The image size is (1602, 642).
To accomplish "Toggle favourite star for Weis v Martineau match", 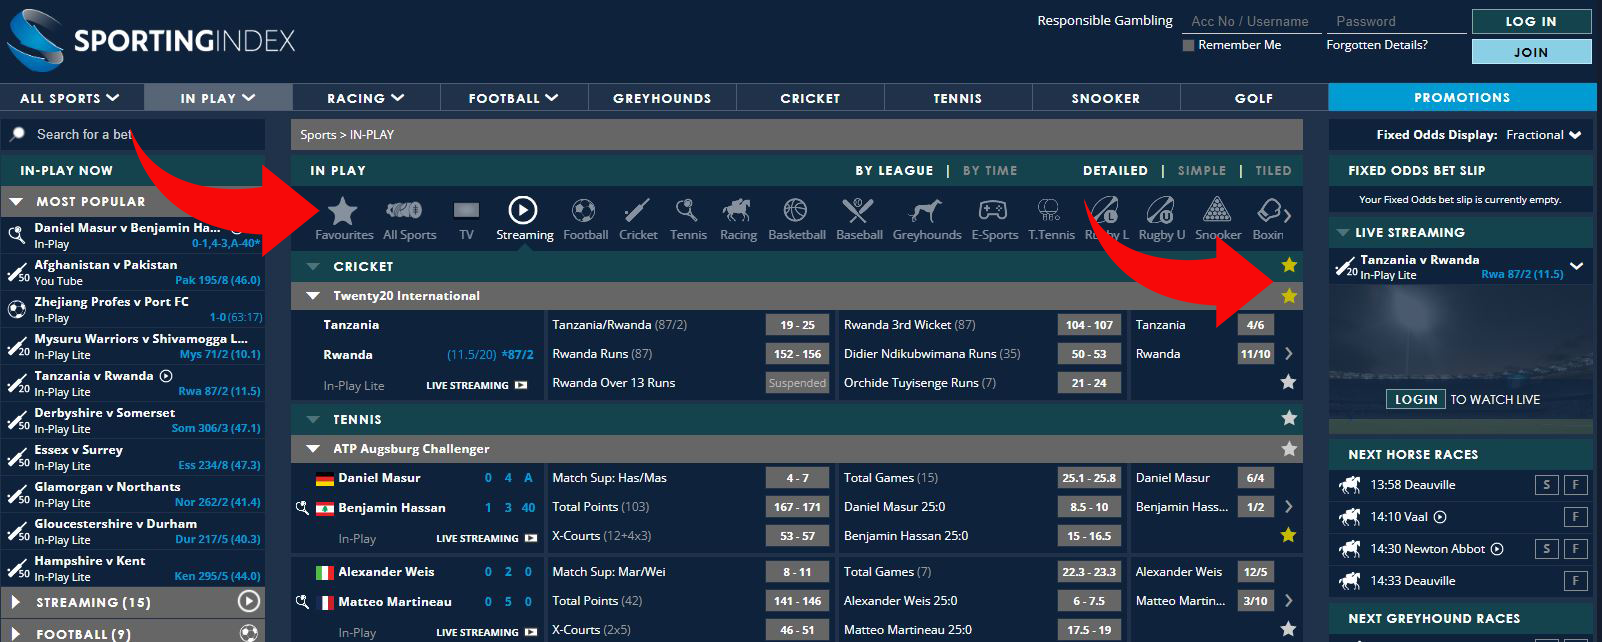I will tap(1288, 629).
